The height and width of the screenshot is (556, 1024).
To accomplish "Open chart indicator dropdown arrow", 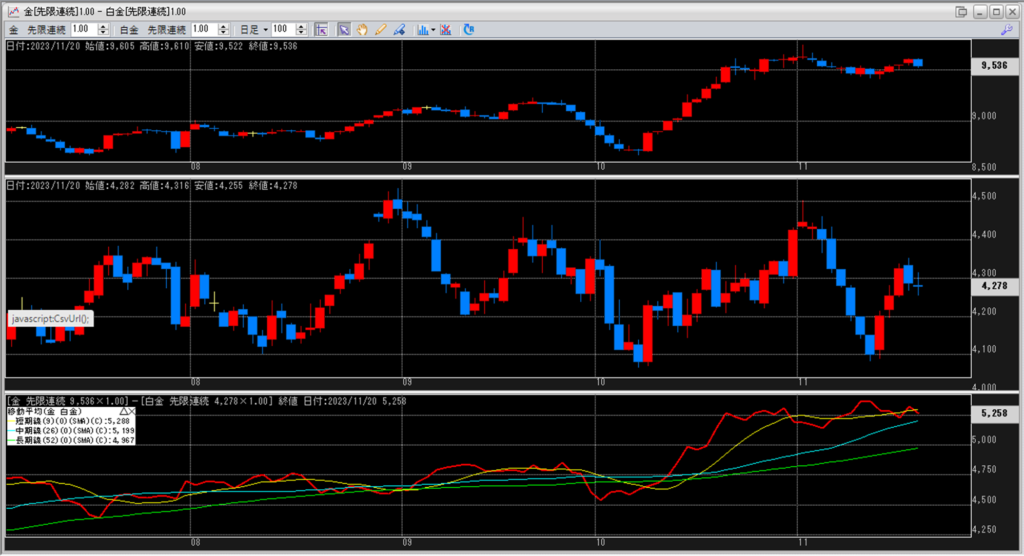I will point(432,30).
